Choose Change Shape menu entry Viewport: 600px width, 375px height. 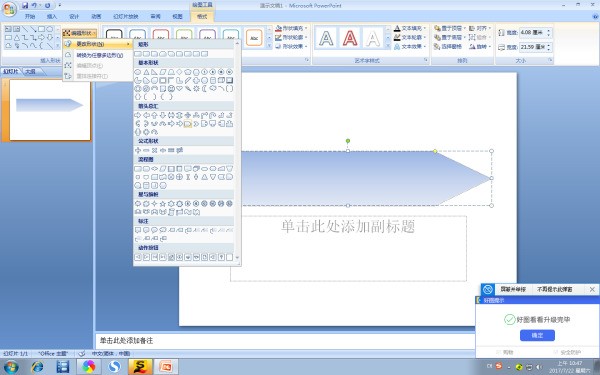98,44
